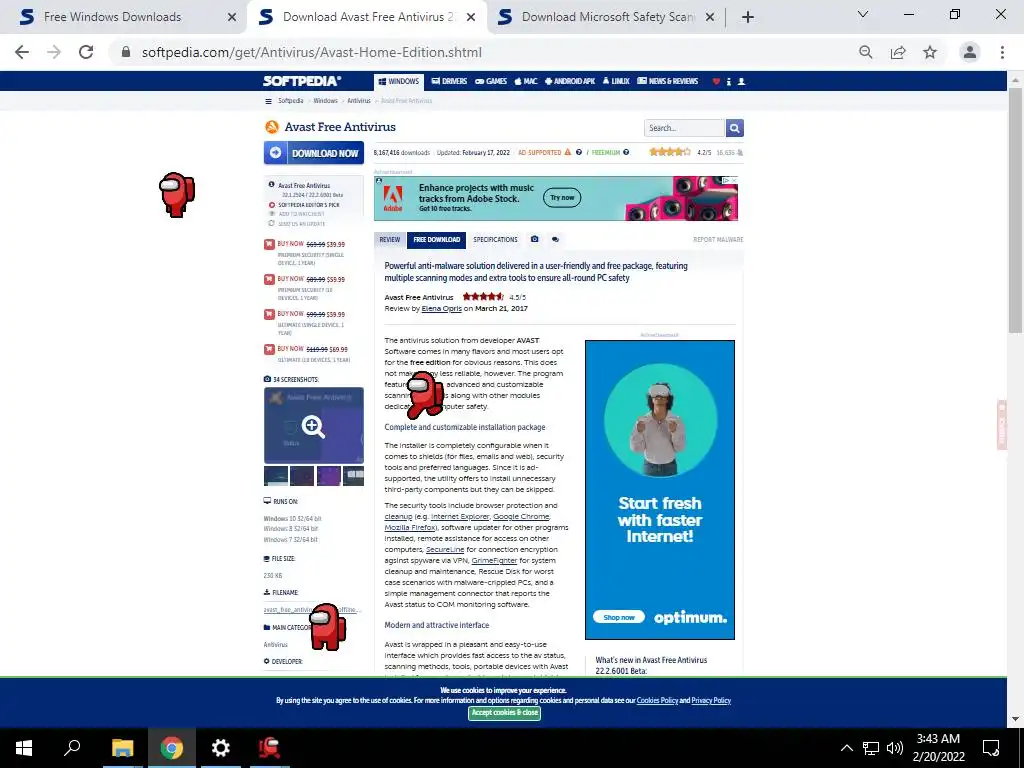Image resolution: width=1024 pixels, height=768 pixels.
Task: Open the Internet Explorer link in review
Action: click(460, 517)
